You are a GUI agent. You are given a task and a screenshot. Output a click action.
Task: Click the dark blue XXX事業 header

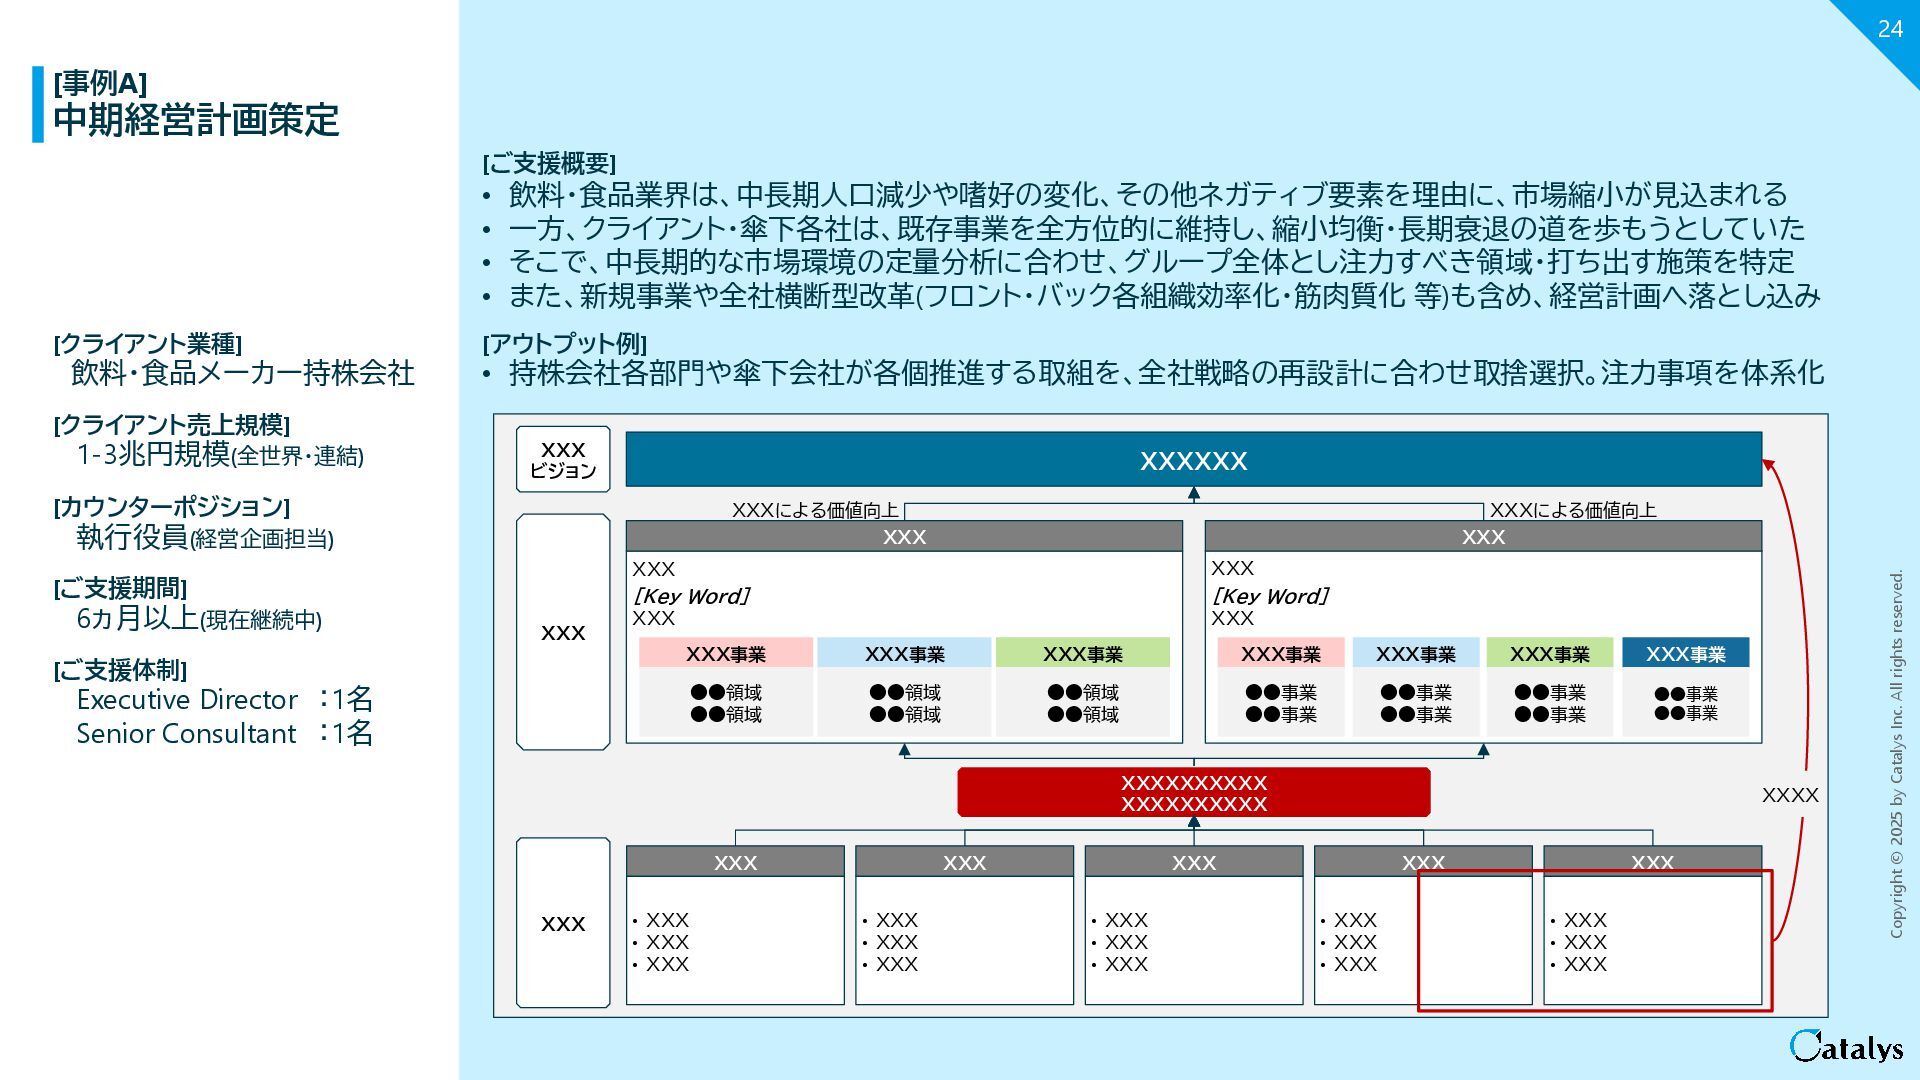tap(1685, 654)
